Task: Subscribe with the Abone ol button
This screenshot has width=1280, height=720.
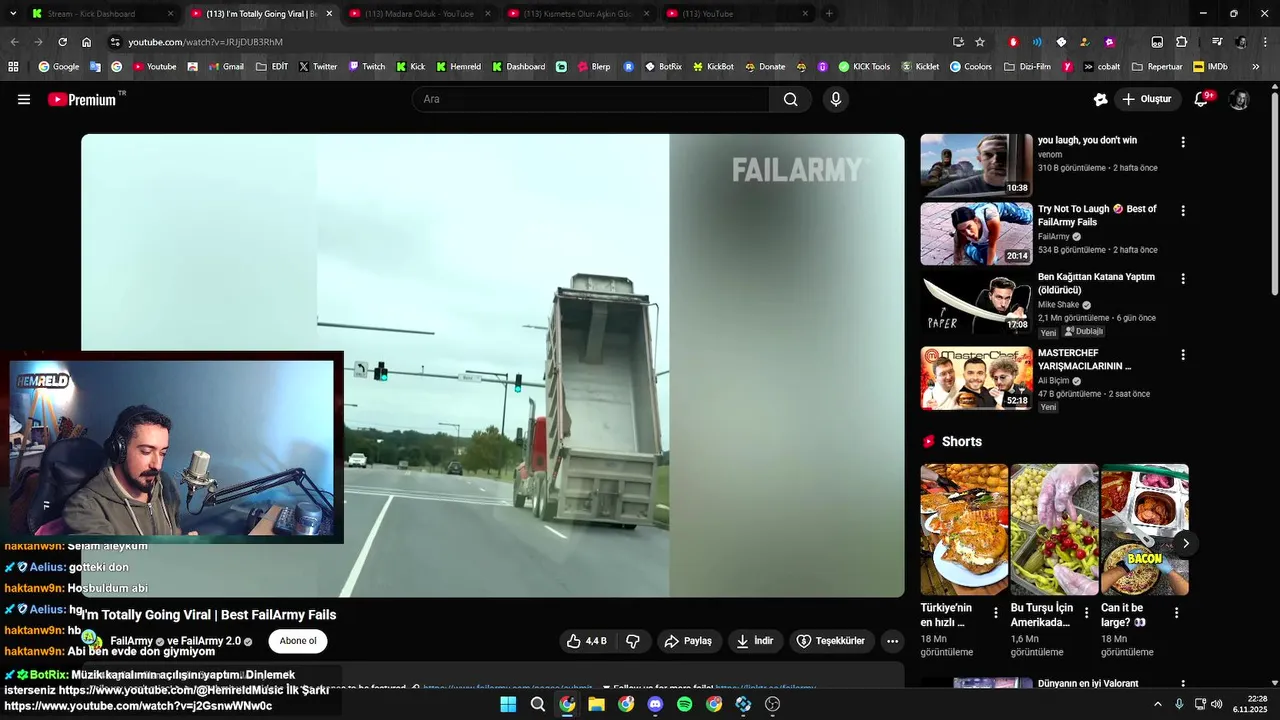Action: (298, 641)
